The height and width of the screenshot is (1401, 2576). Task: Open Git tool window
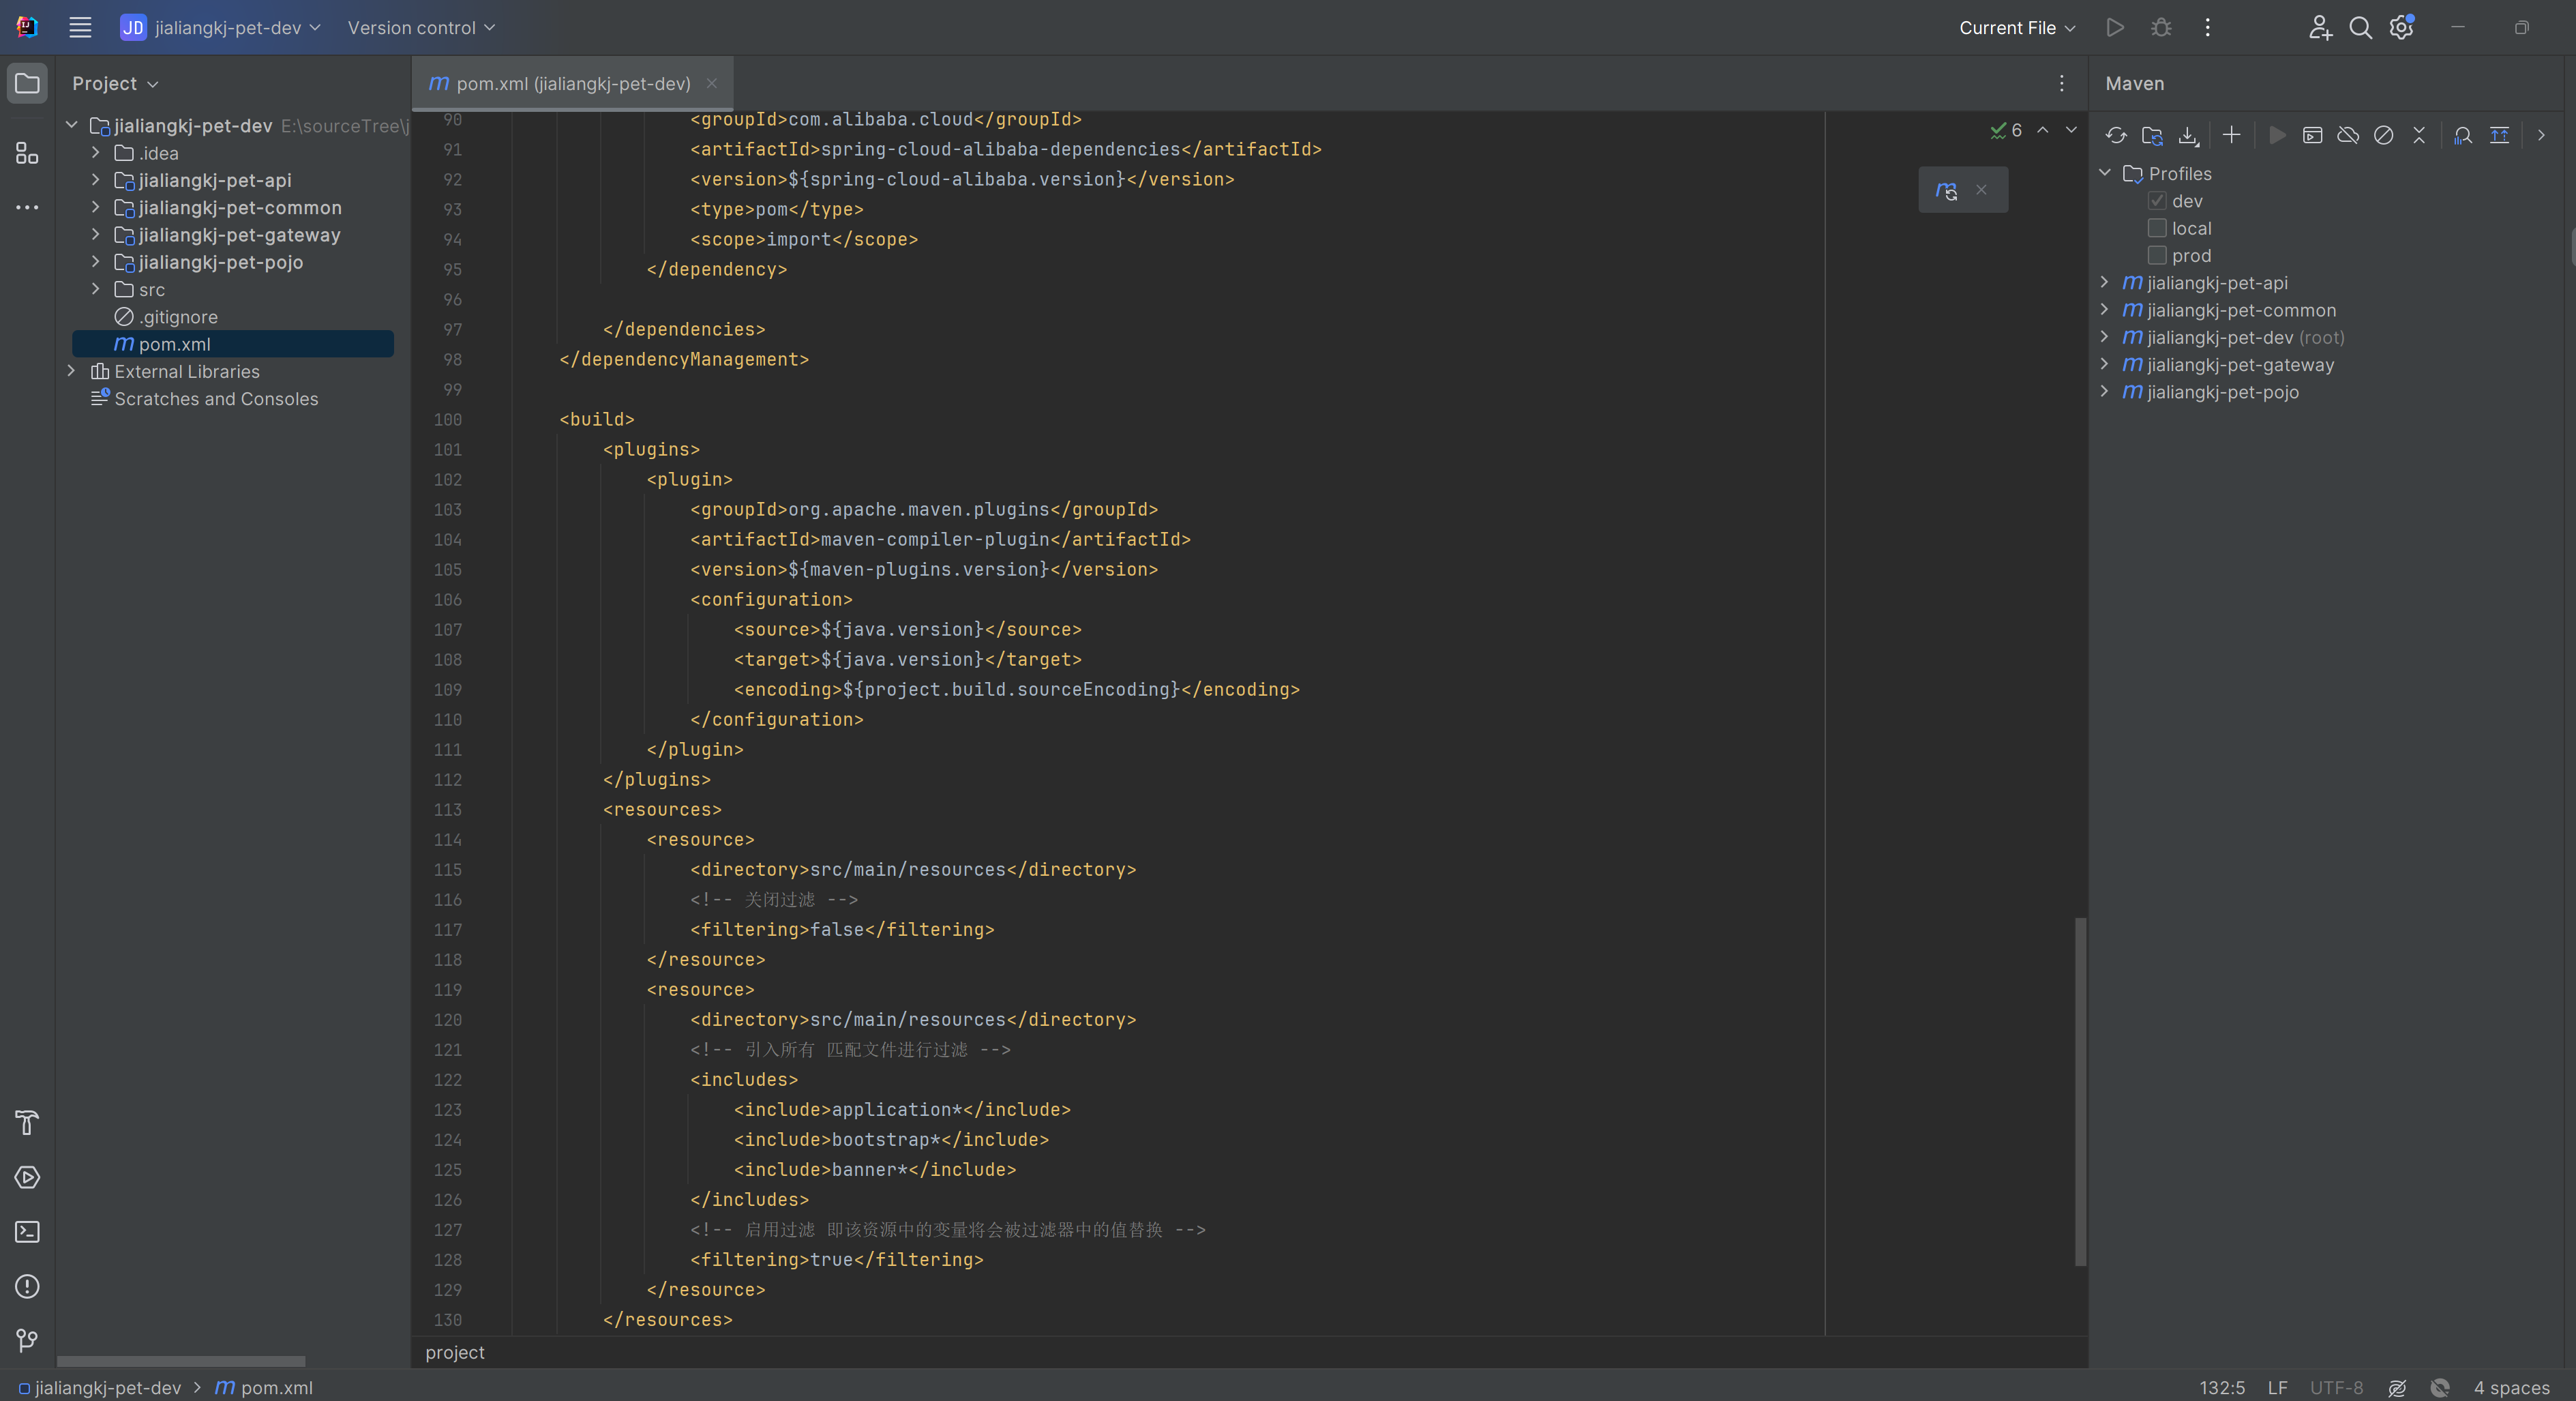(27, 1340)
